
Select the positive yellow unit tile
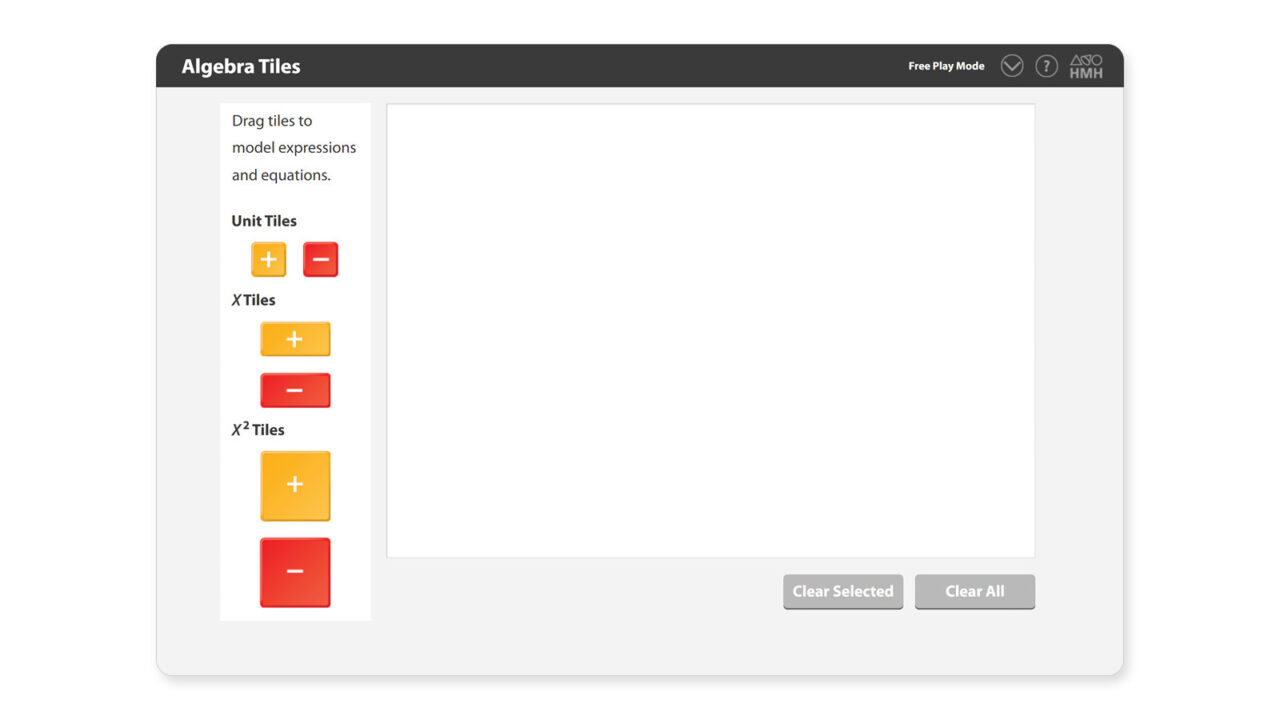269,260
